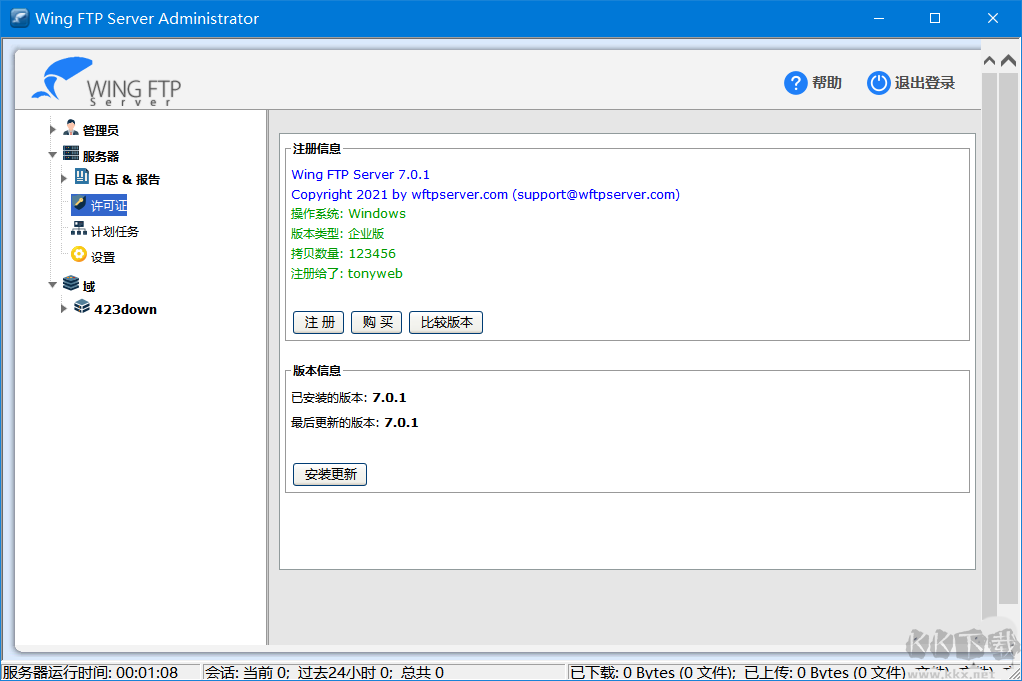The height and width of the screenshot is (681, 1022).
Task: Click the 已安装的版本: 7.0.1 line
Action: tap(348, 398)
